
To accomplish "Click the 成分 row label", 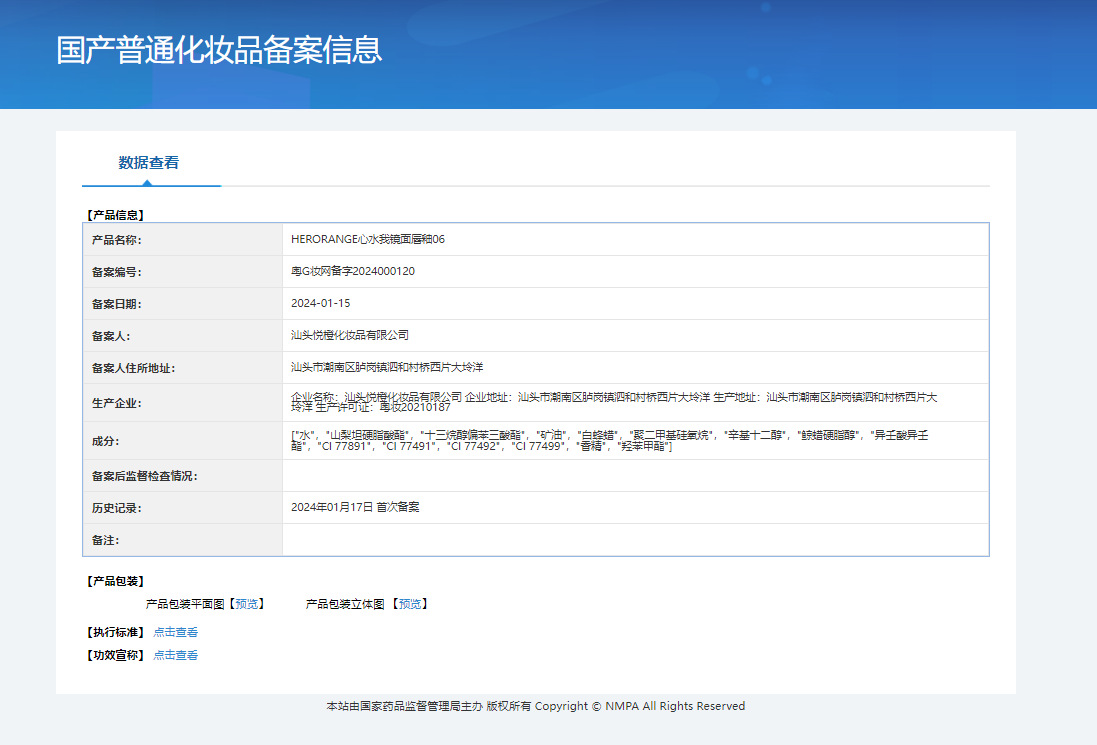I will [105, 441].
